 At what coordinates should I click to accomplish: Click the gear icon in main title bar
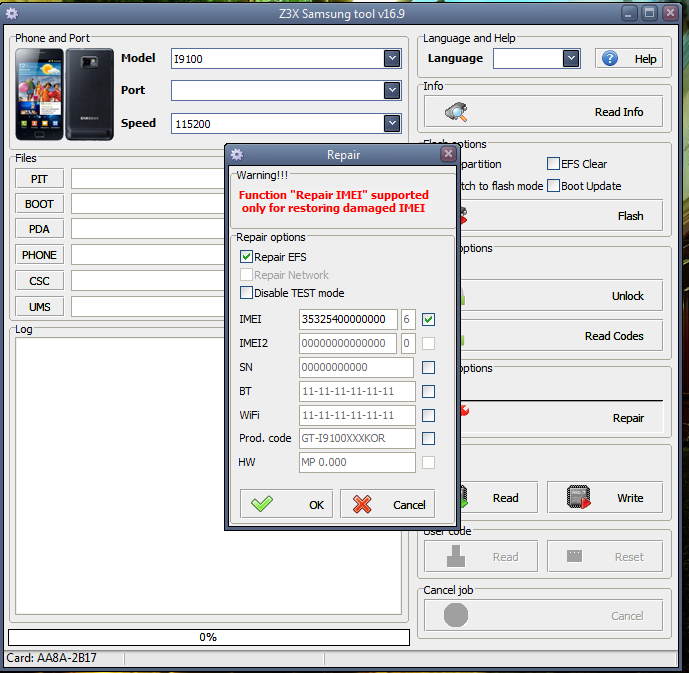12,14
